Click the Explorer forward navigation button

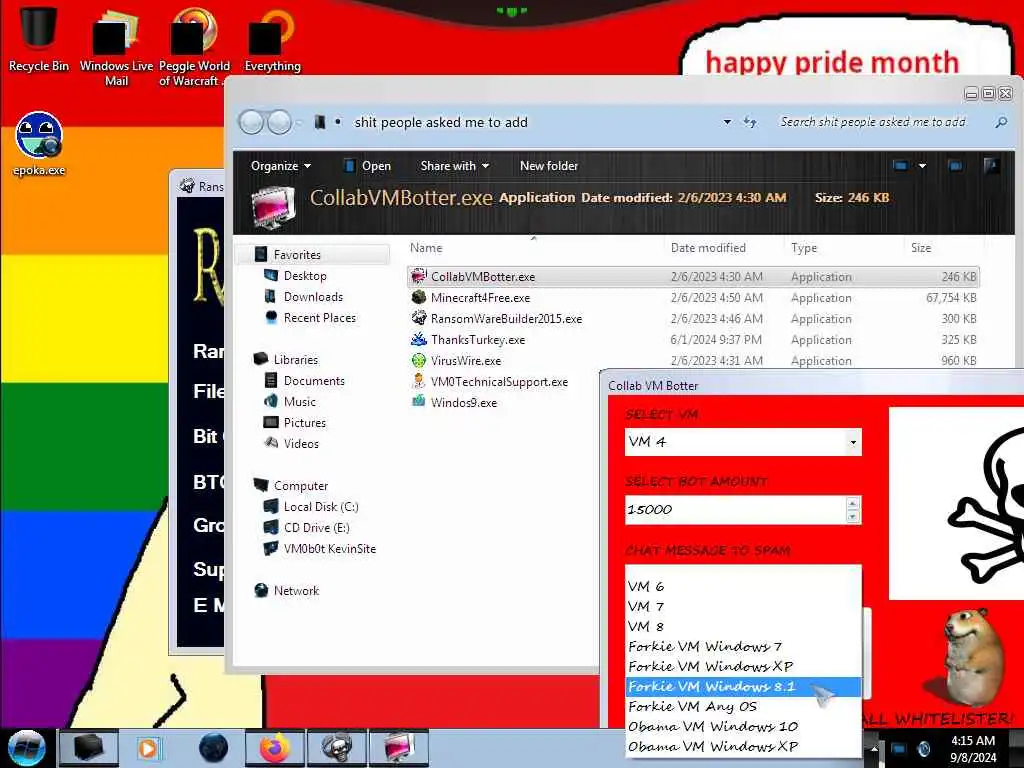coord(280,122)
